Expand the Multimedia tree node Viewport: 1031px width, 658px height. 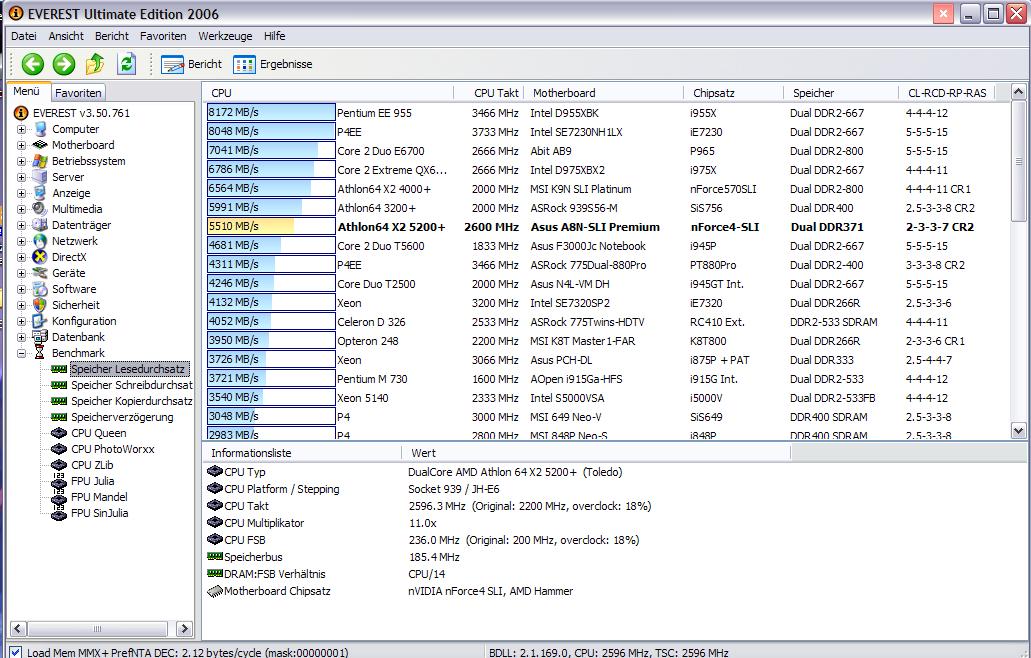point(22,209)
